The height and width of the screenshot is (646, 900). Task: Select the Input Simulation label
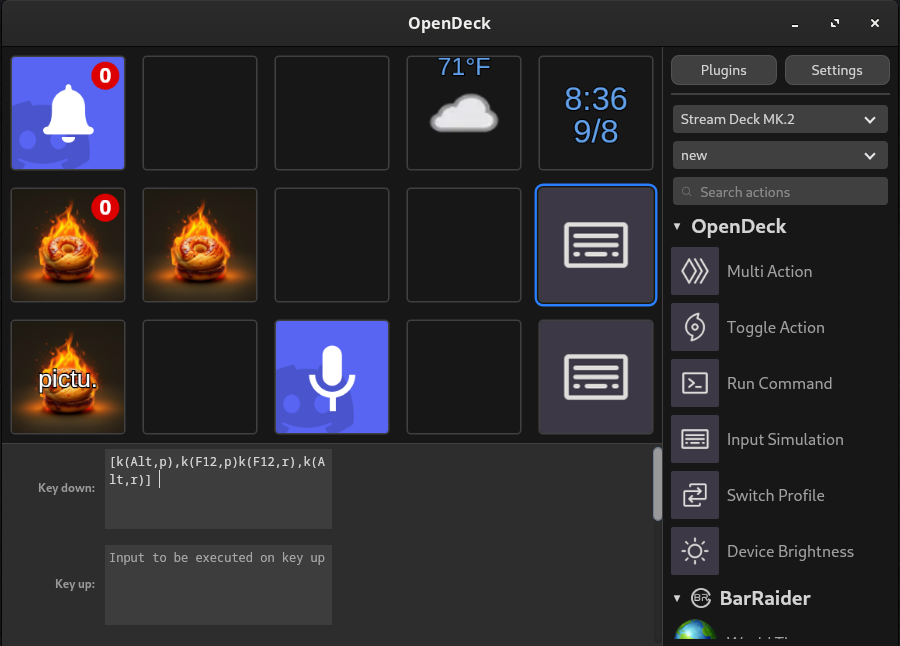click(785, 439)
